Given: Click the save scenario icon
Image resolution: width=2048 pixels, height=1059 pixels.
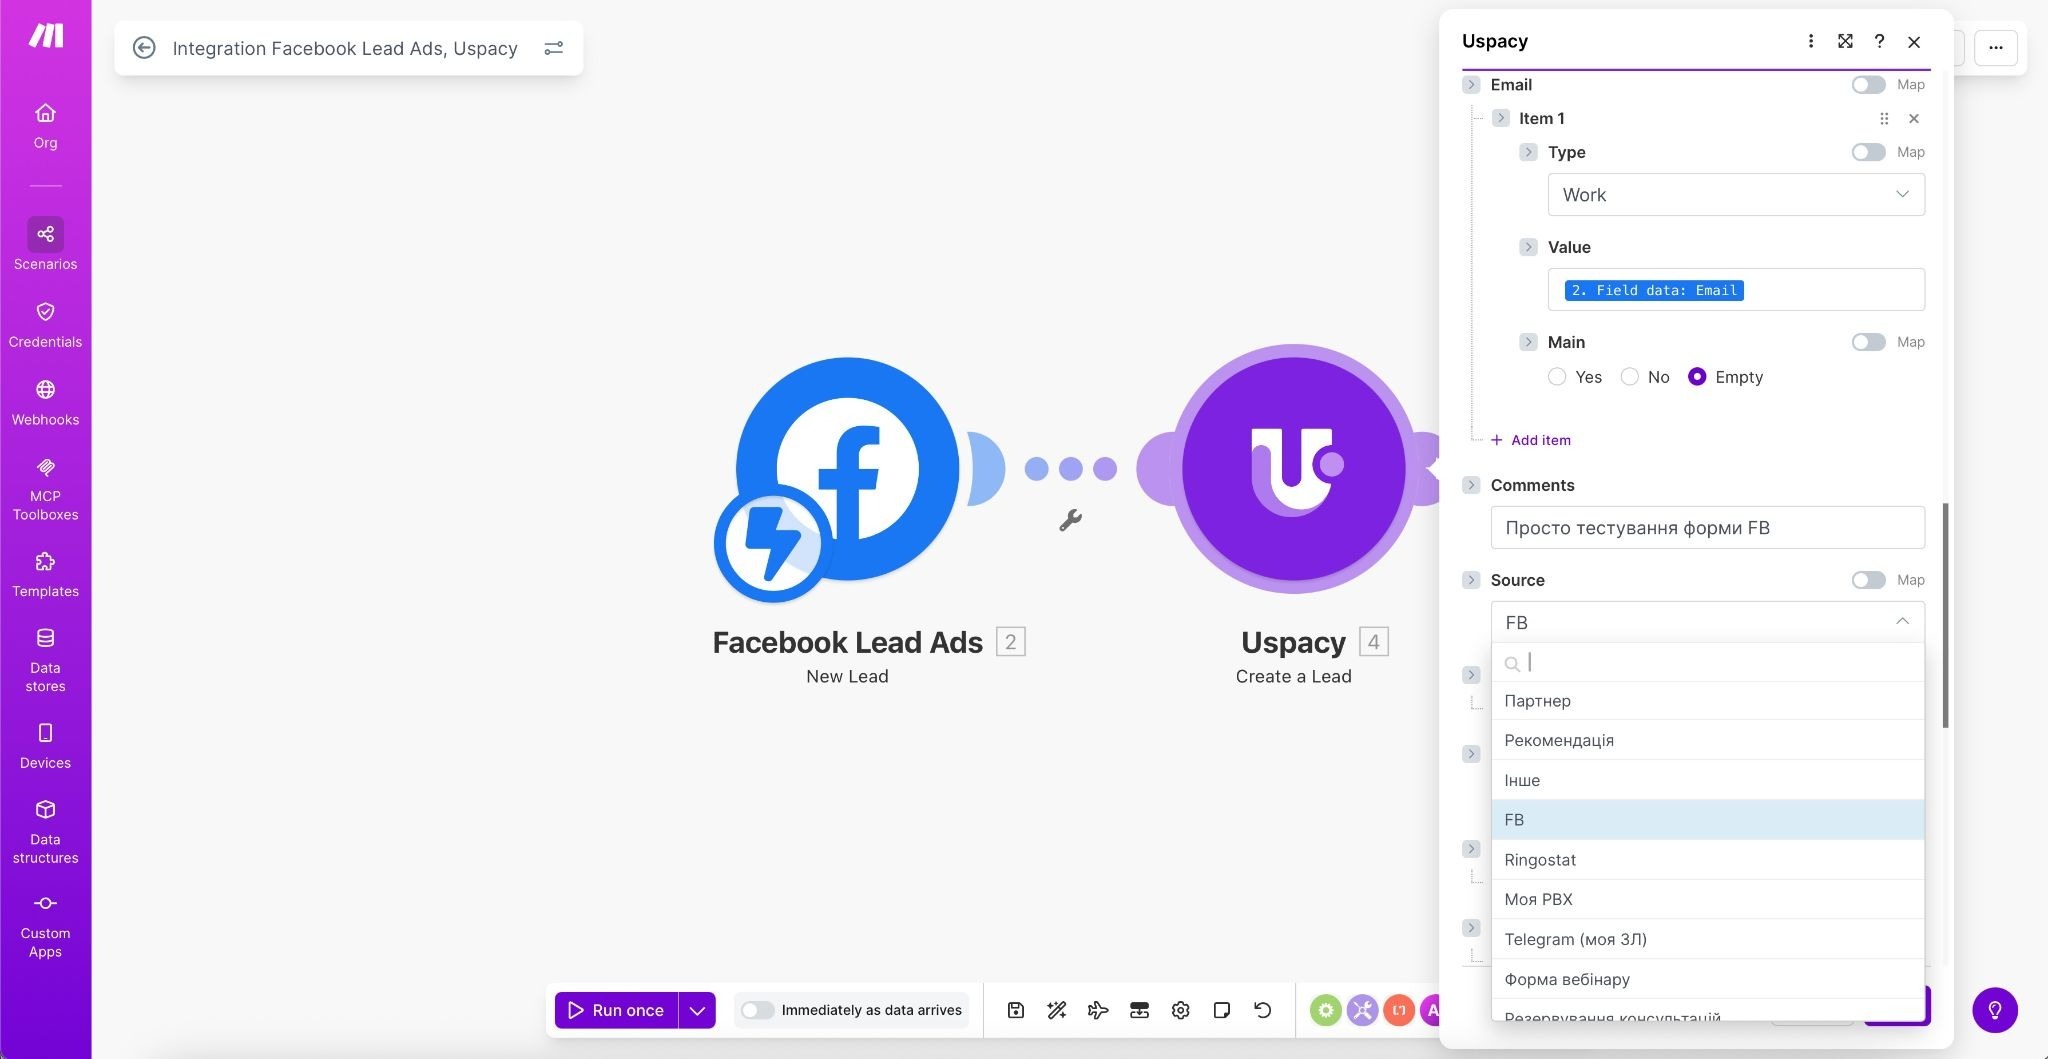Looking at the screenshot, I should 1015,1010.
